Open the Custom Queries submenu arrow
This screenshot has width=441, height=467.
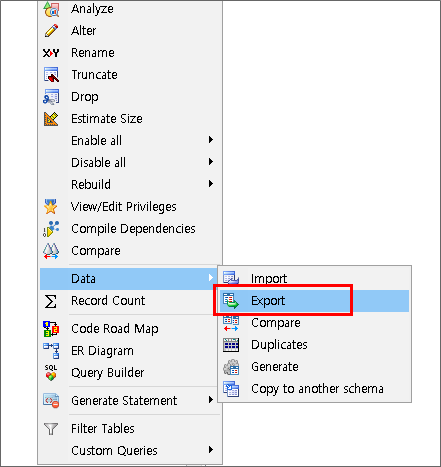coord(211,450)
